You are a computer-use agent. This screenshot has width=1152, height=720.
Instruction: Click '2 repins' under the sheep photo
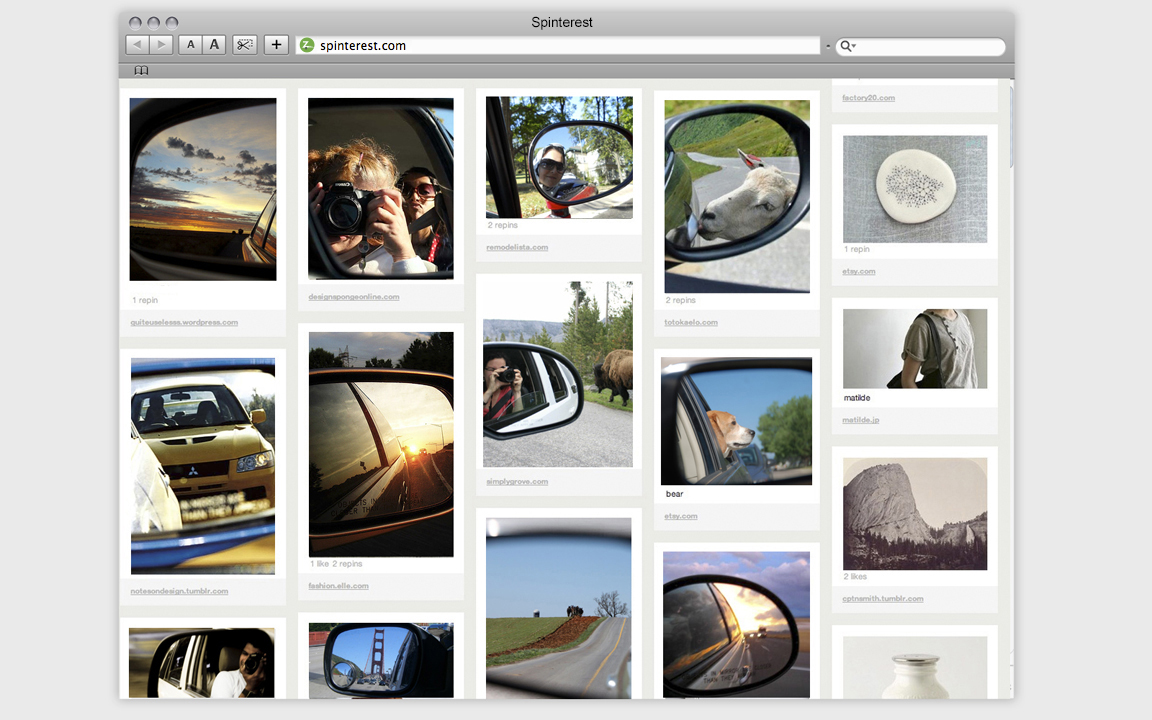coord(680,300)
